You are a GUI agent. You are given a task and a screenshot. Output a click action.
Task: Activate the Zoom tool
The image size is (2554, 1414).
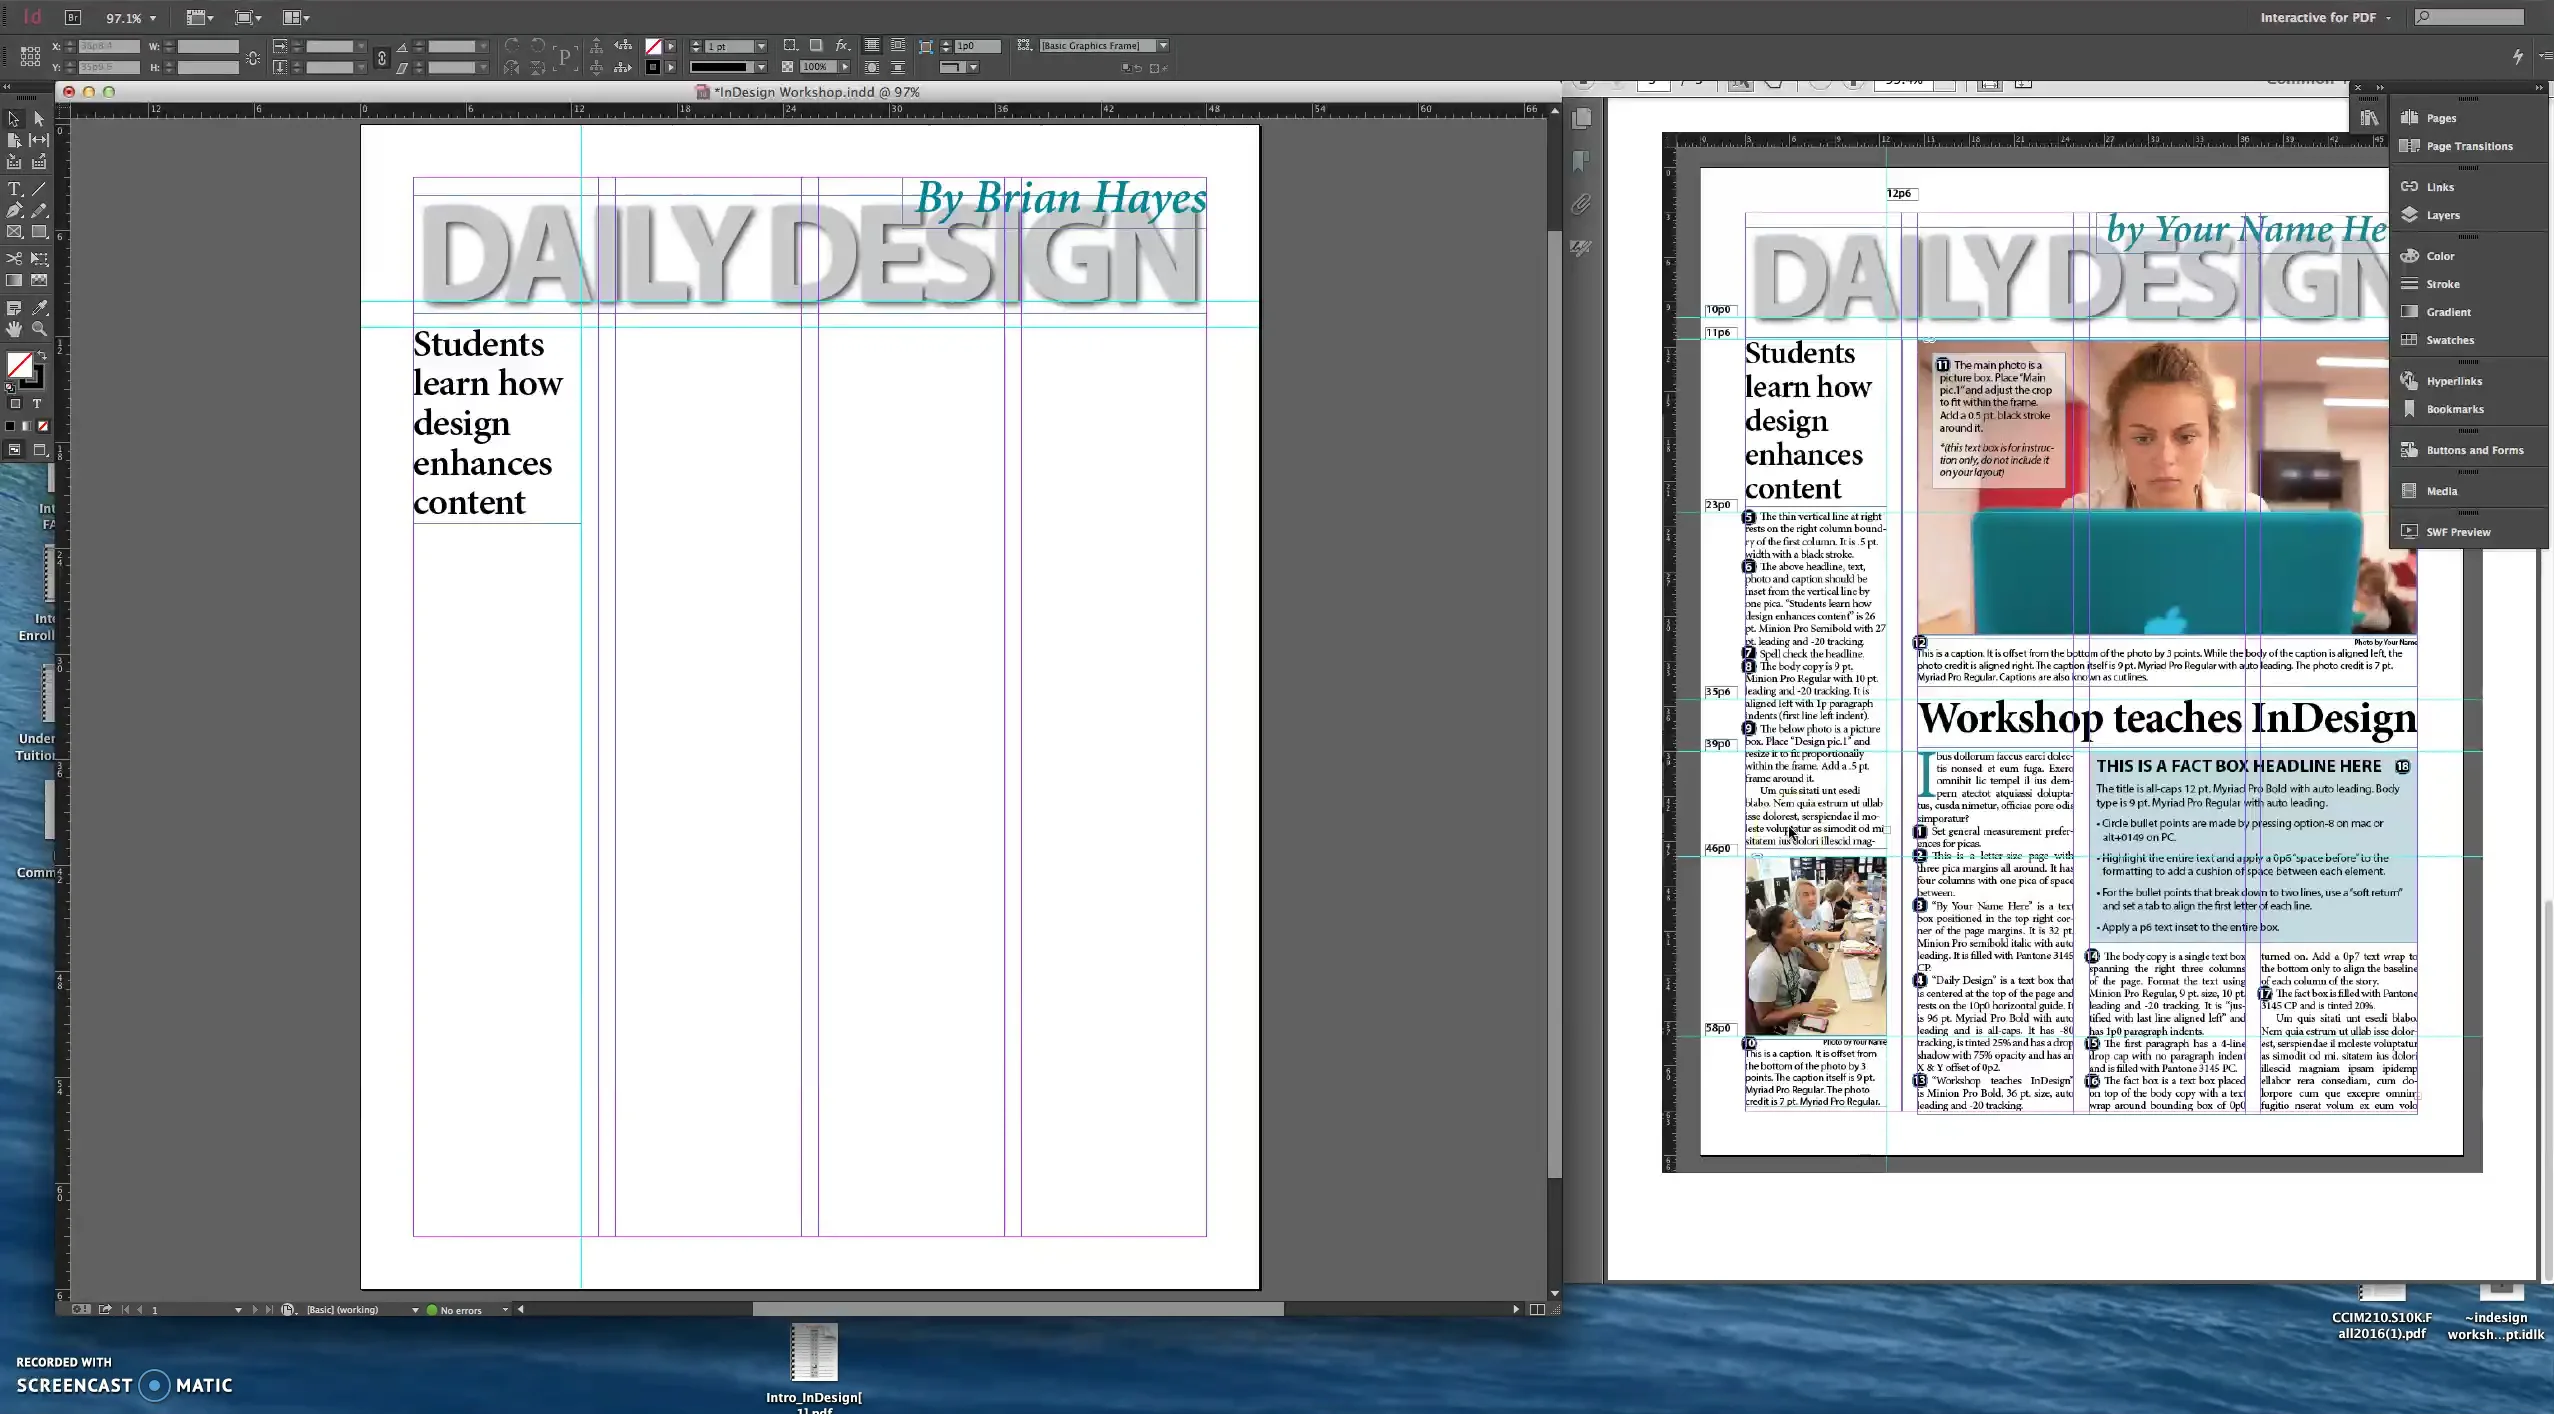point(37,328)
